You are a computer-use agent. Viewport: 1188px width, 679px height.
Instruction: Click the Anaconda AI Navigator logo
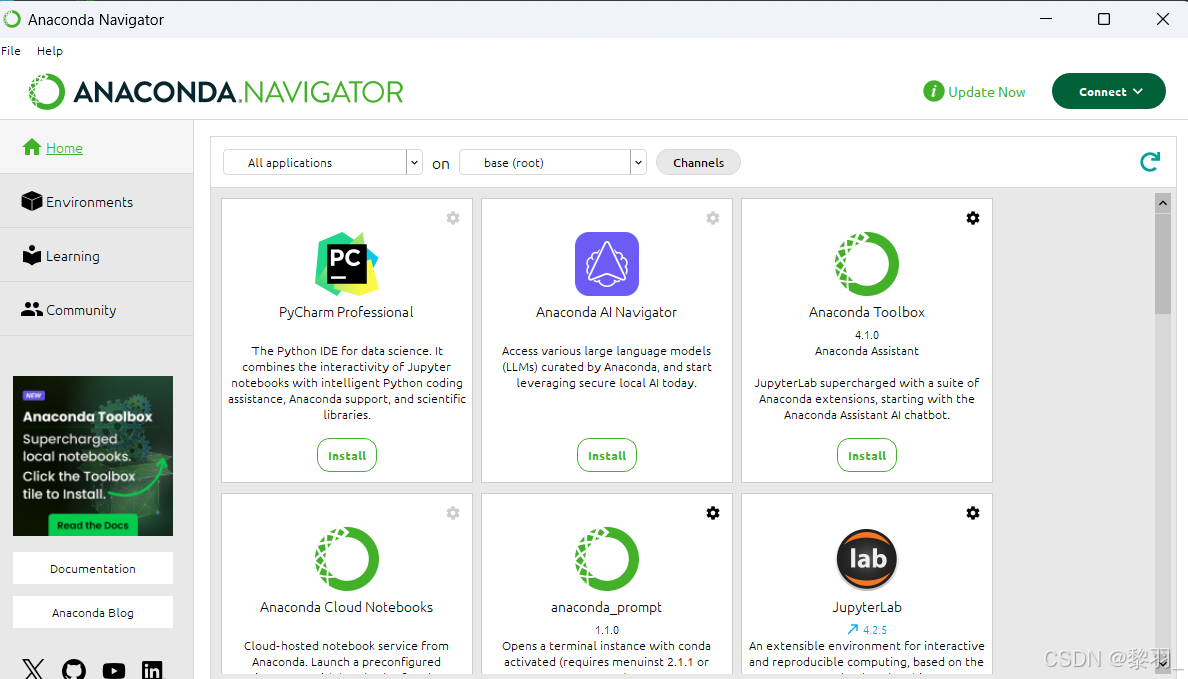(607, 264)
